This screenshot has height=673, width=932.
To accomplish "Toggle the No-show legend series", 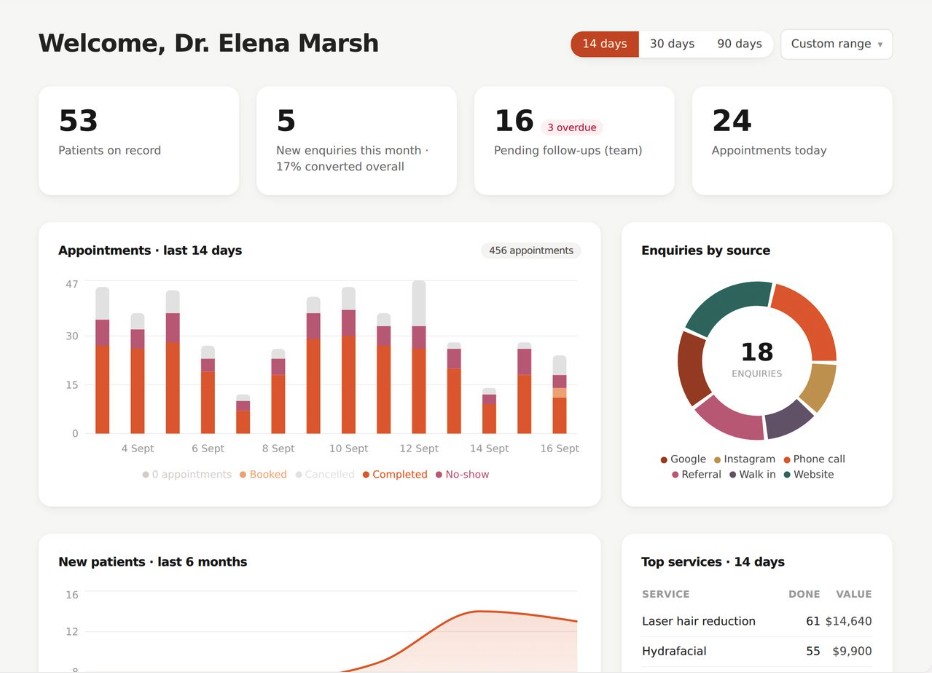I will coord(462,474).
